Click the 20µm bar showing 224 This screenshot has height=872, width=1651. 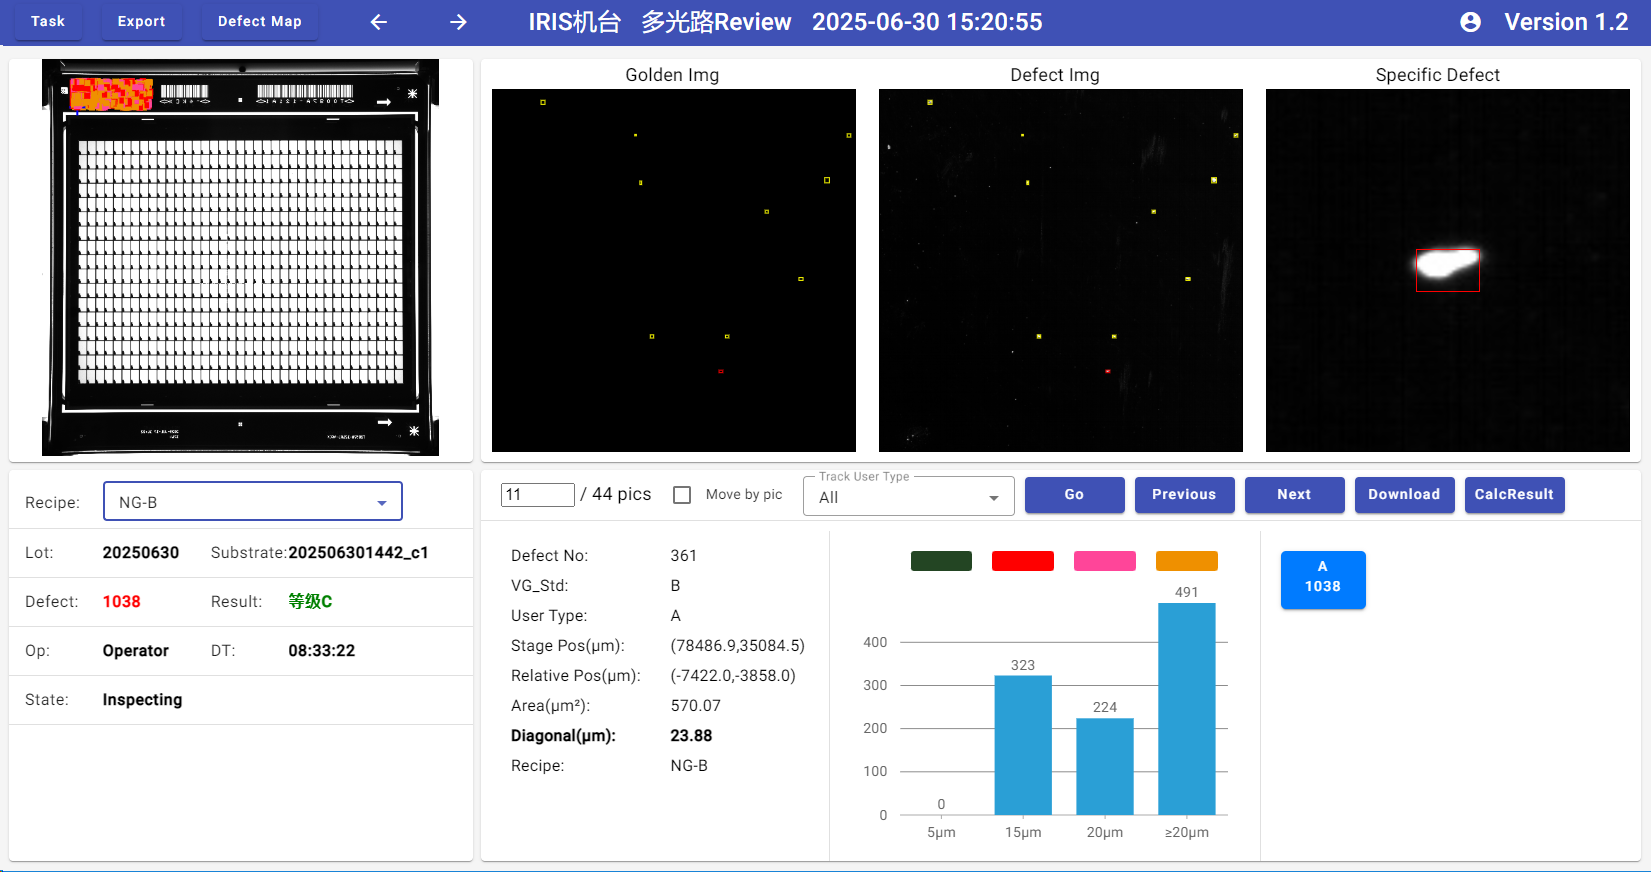(x=1105, y=767)
